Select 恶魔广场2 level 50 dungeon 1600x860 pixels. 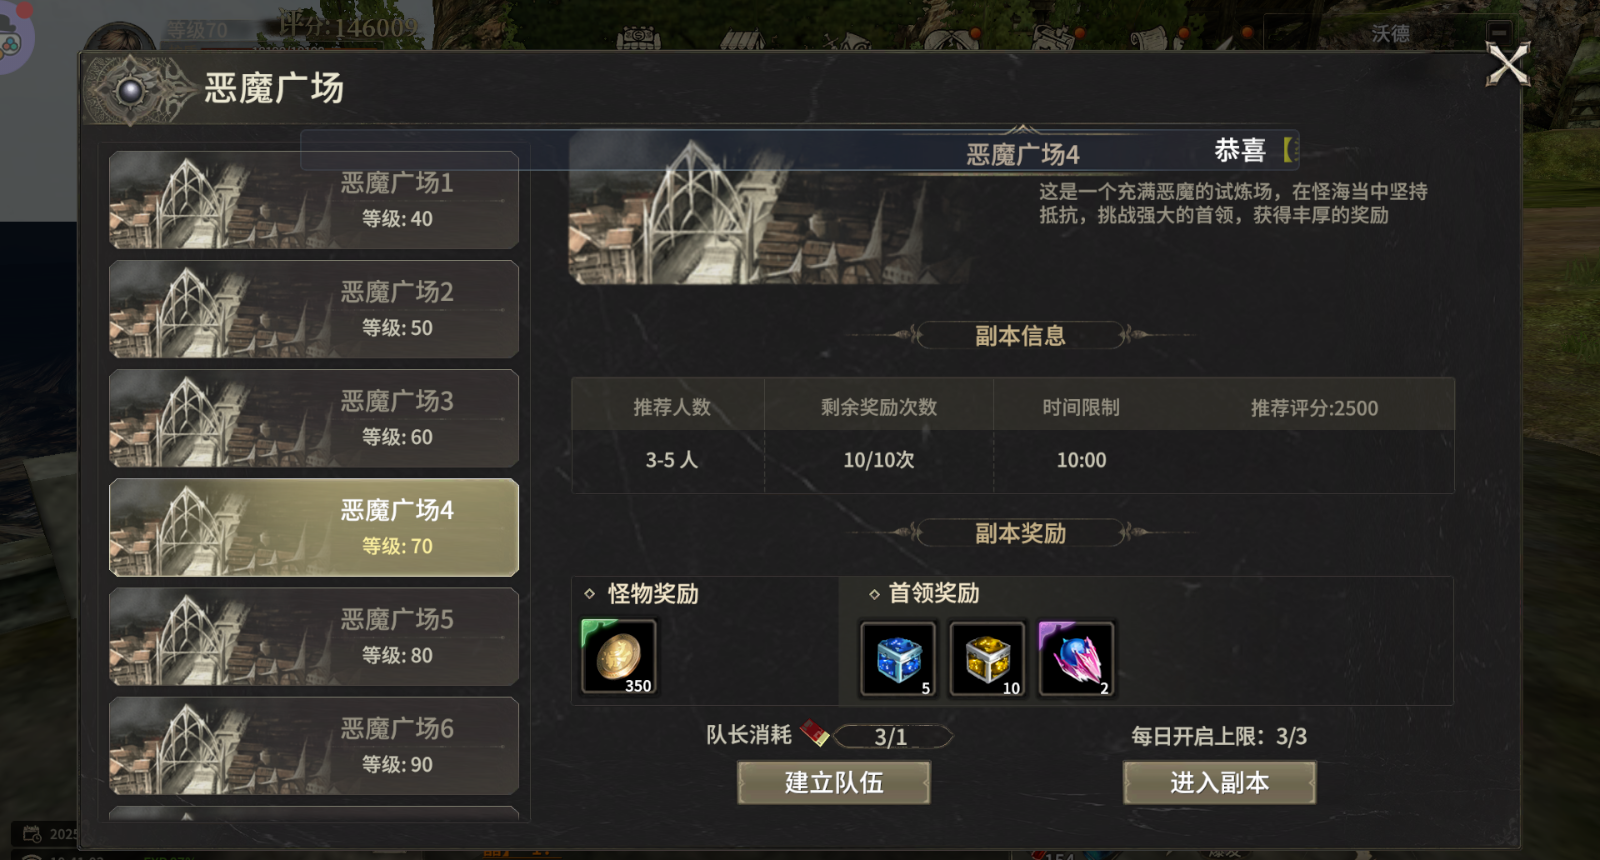(x=314, y=309)
